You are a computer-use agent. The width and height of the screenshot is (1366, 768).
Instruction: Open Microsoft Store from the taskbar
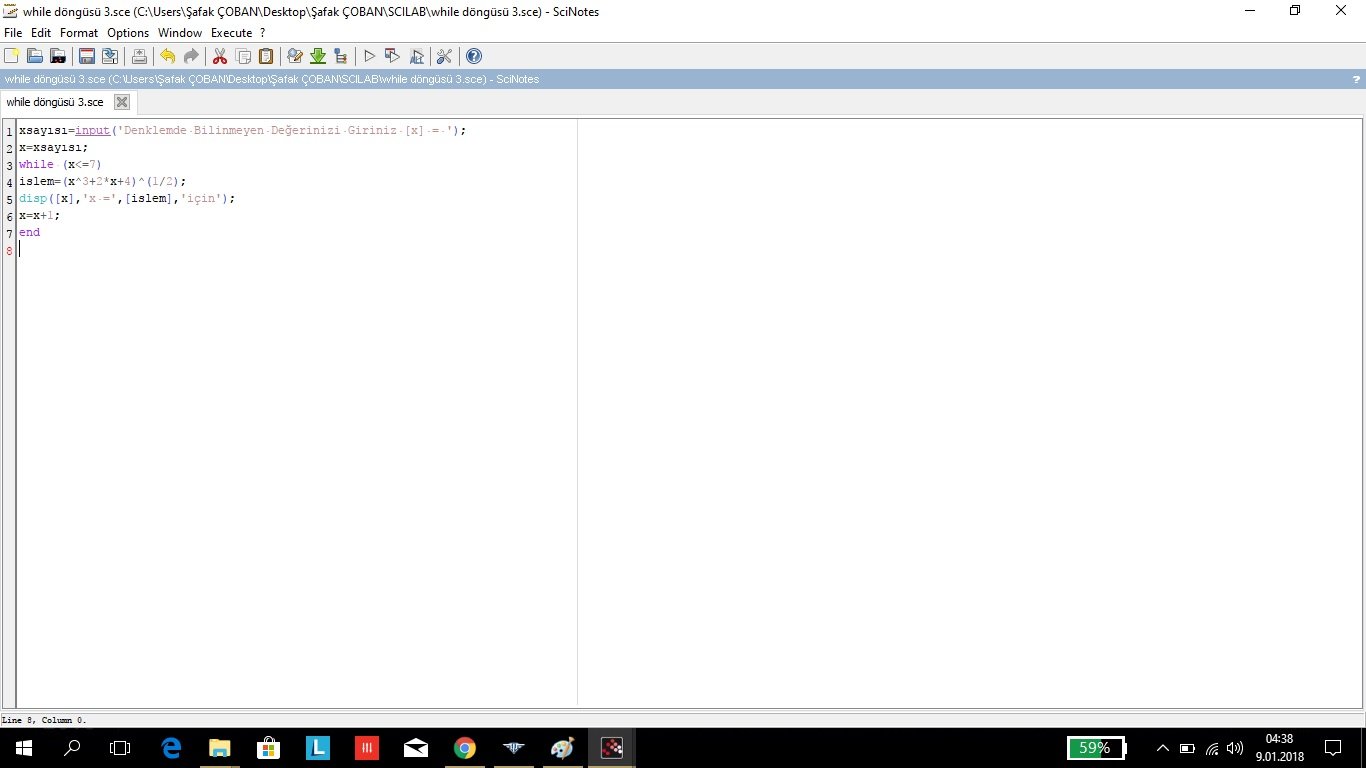click(269, 748)
